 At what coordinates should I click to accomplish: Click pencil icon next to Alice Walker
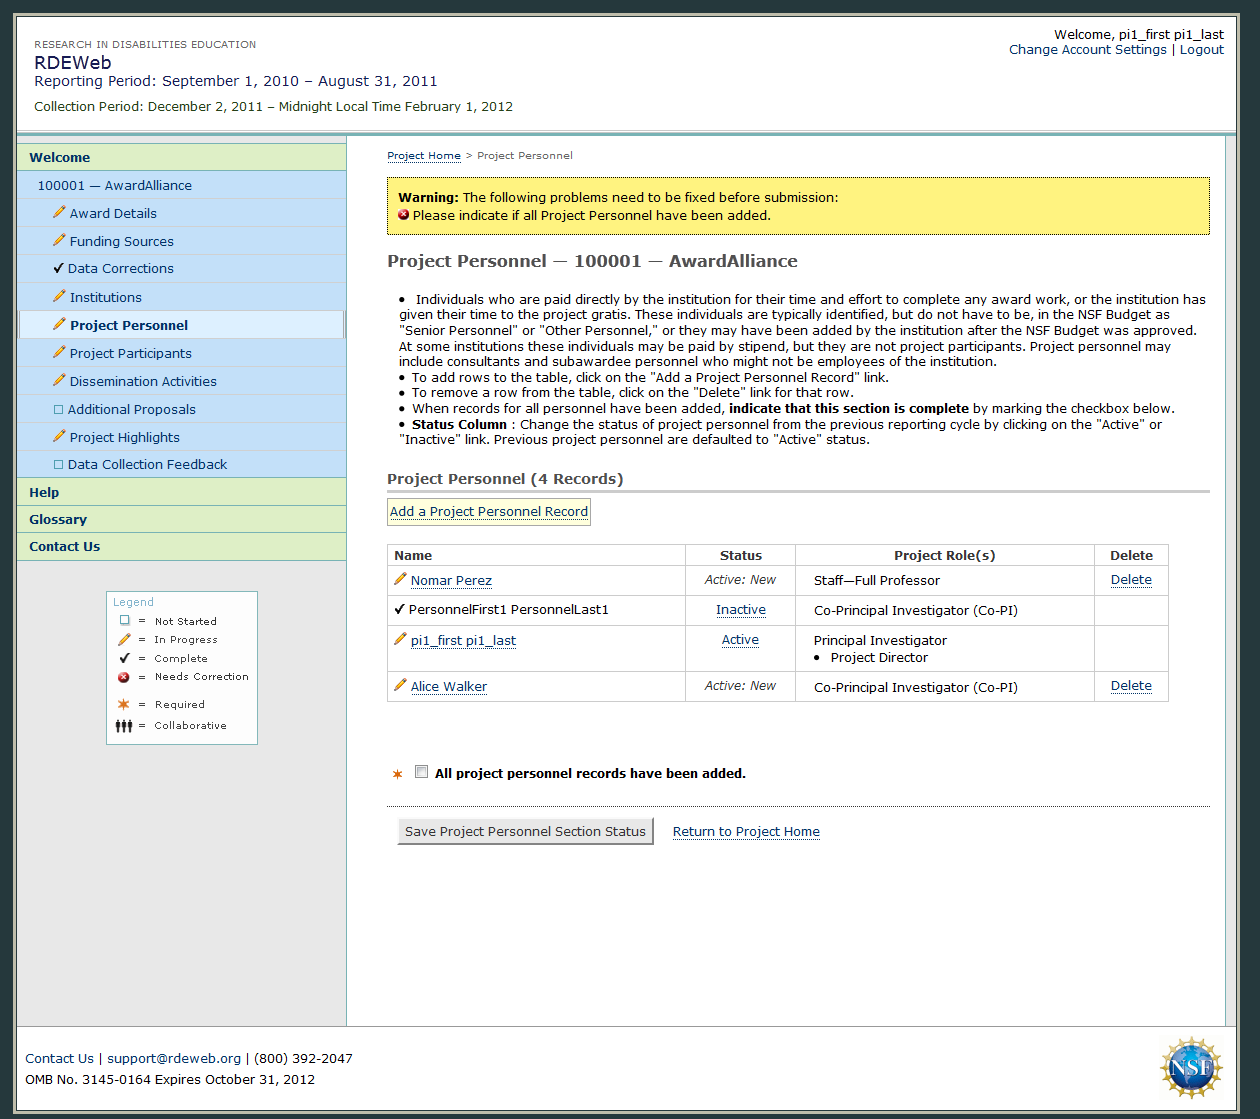coord(400,685)
